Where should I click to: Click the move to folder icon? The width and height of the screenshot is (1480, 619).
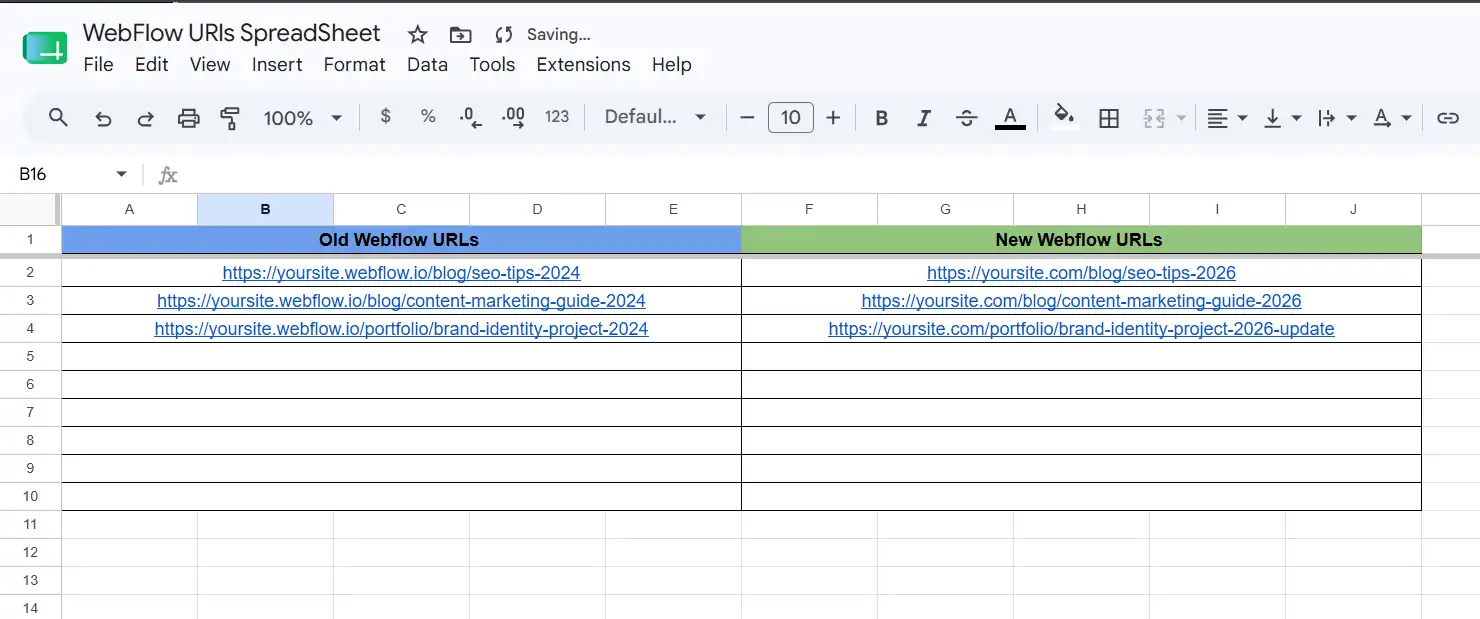pyautogui.click(x=460, y=35)
